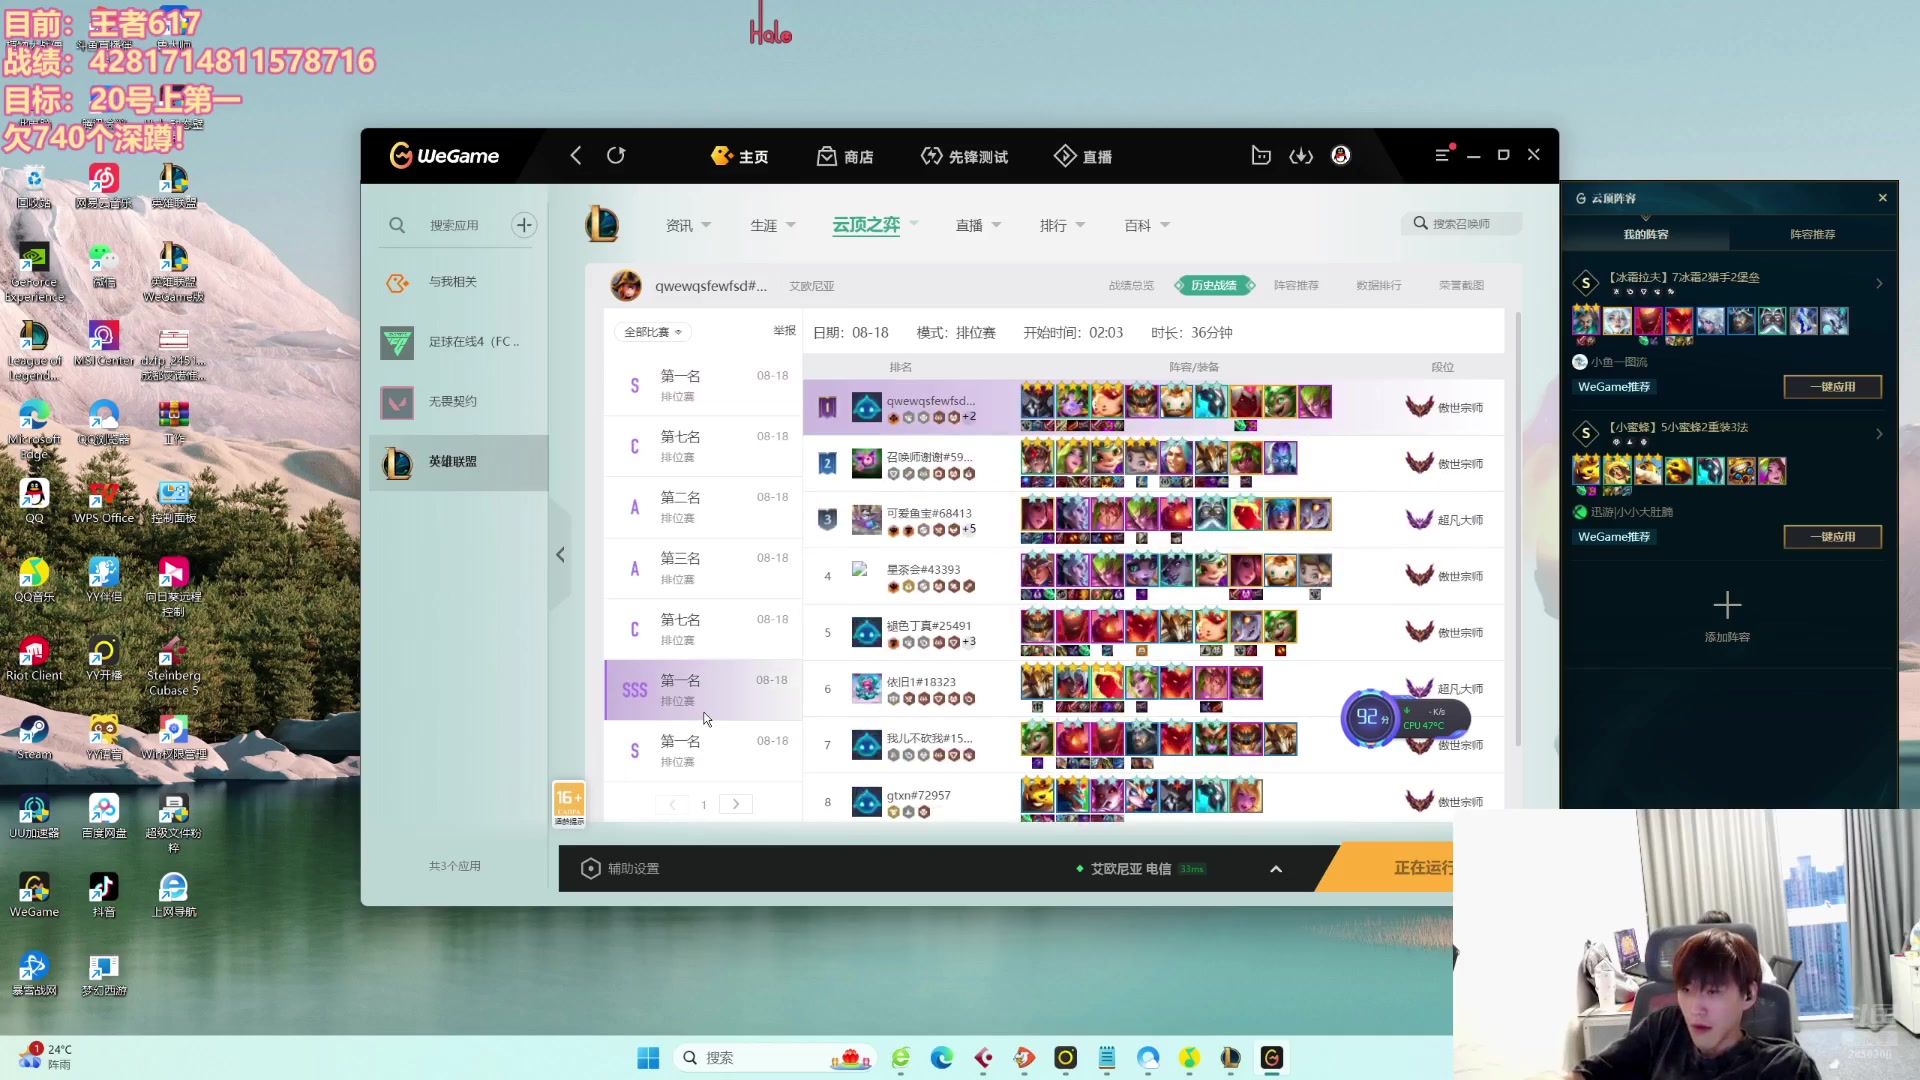Open the WeGame folder icon in header

(x=1261, y=156)
